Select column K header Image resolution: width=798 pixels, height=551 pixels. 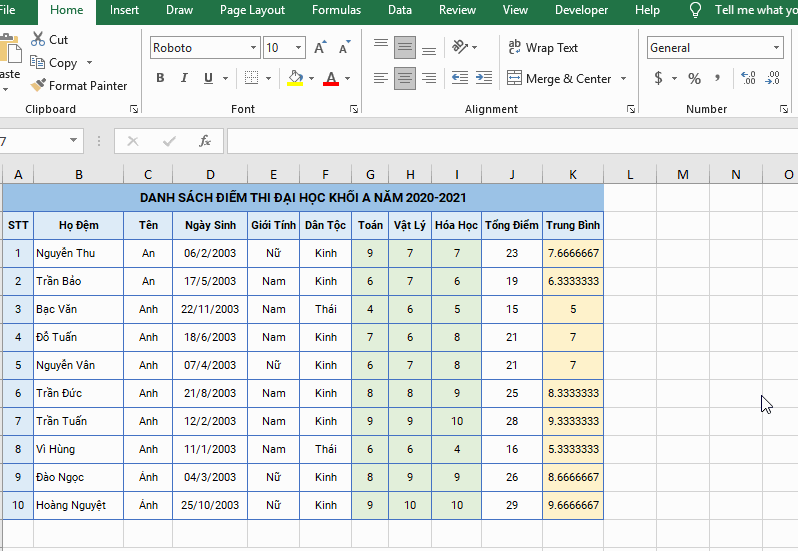click(x=573, y=175)
